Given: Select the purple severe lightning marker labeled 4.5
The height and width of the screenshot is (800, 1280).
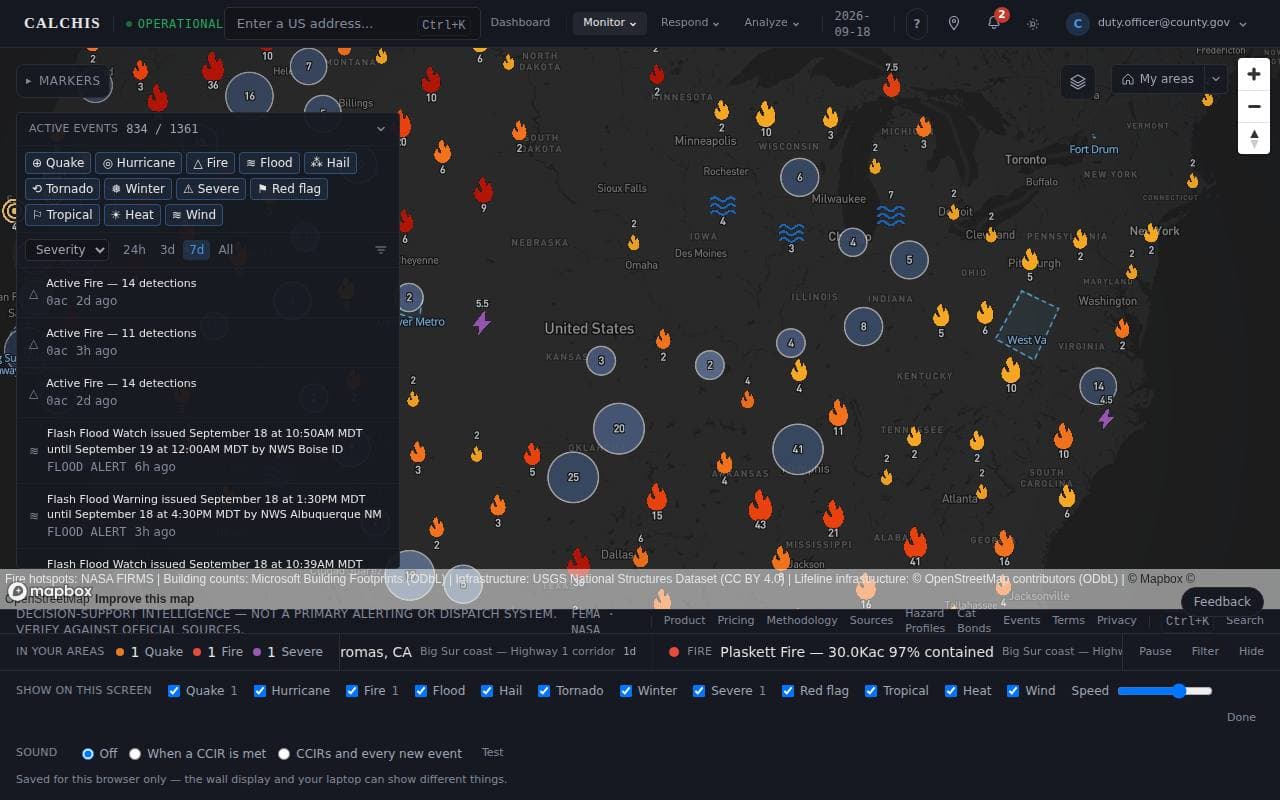Looking at the screenshot, I should [x=1106, y=418].
